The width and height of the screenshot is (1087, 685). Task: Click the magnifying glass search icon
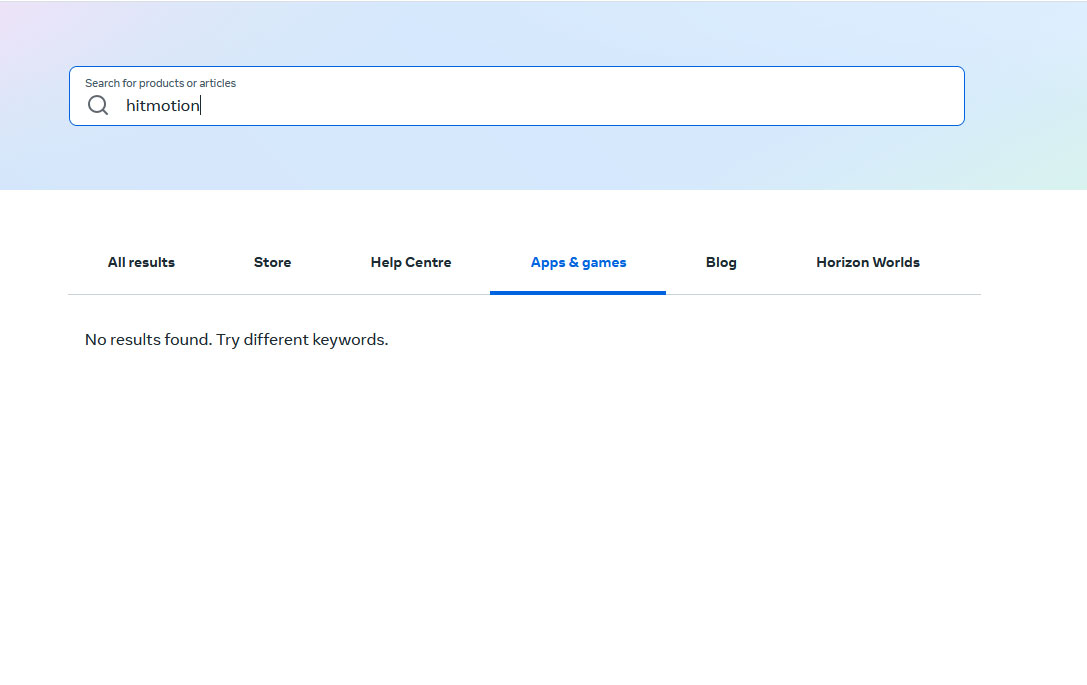point(98,105)
